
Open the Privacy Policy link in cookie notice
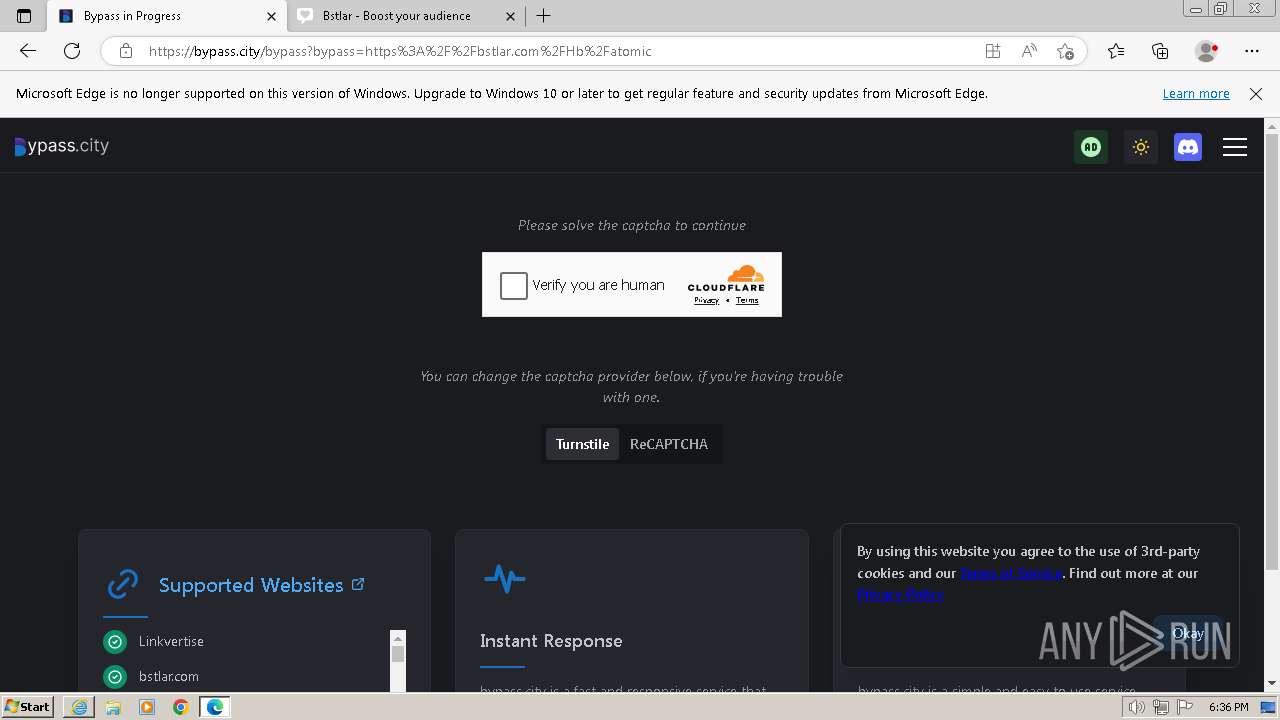[900, 594]
